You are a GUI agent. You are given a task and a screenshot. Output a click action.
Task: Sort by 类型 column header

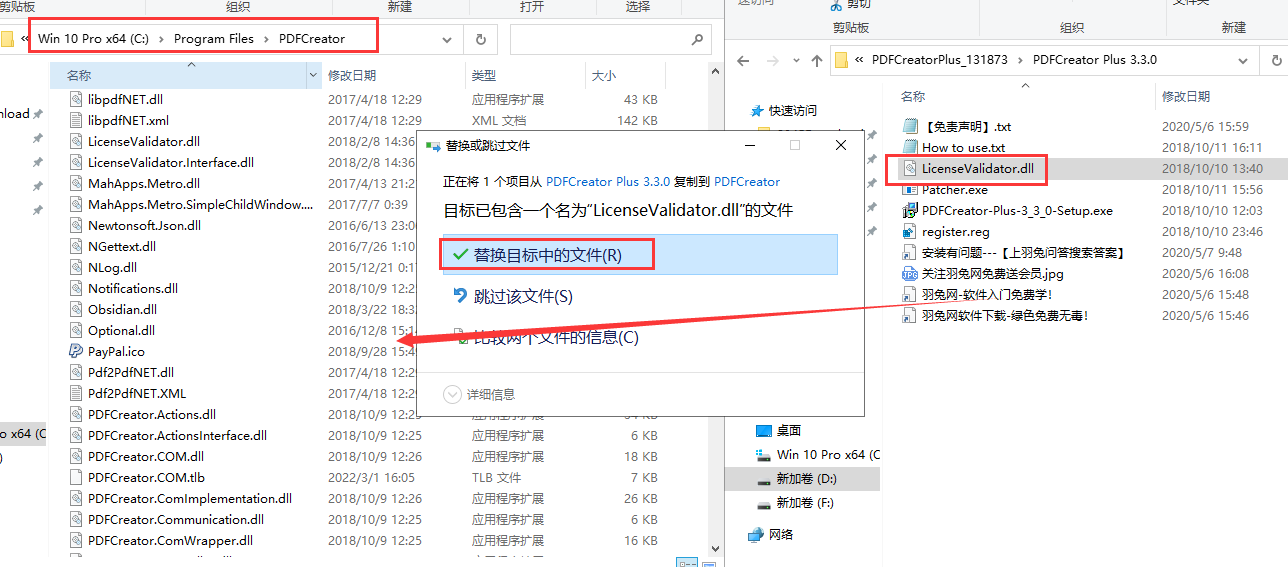[484, 76]
